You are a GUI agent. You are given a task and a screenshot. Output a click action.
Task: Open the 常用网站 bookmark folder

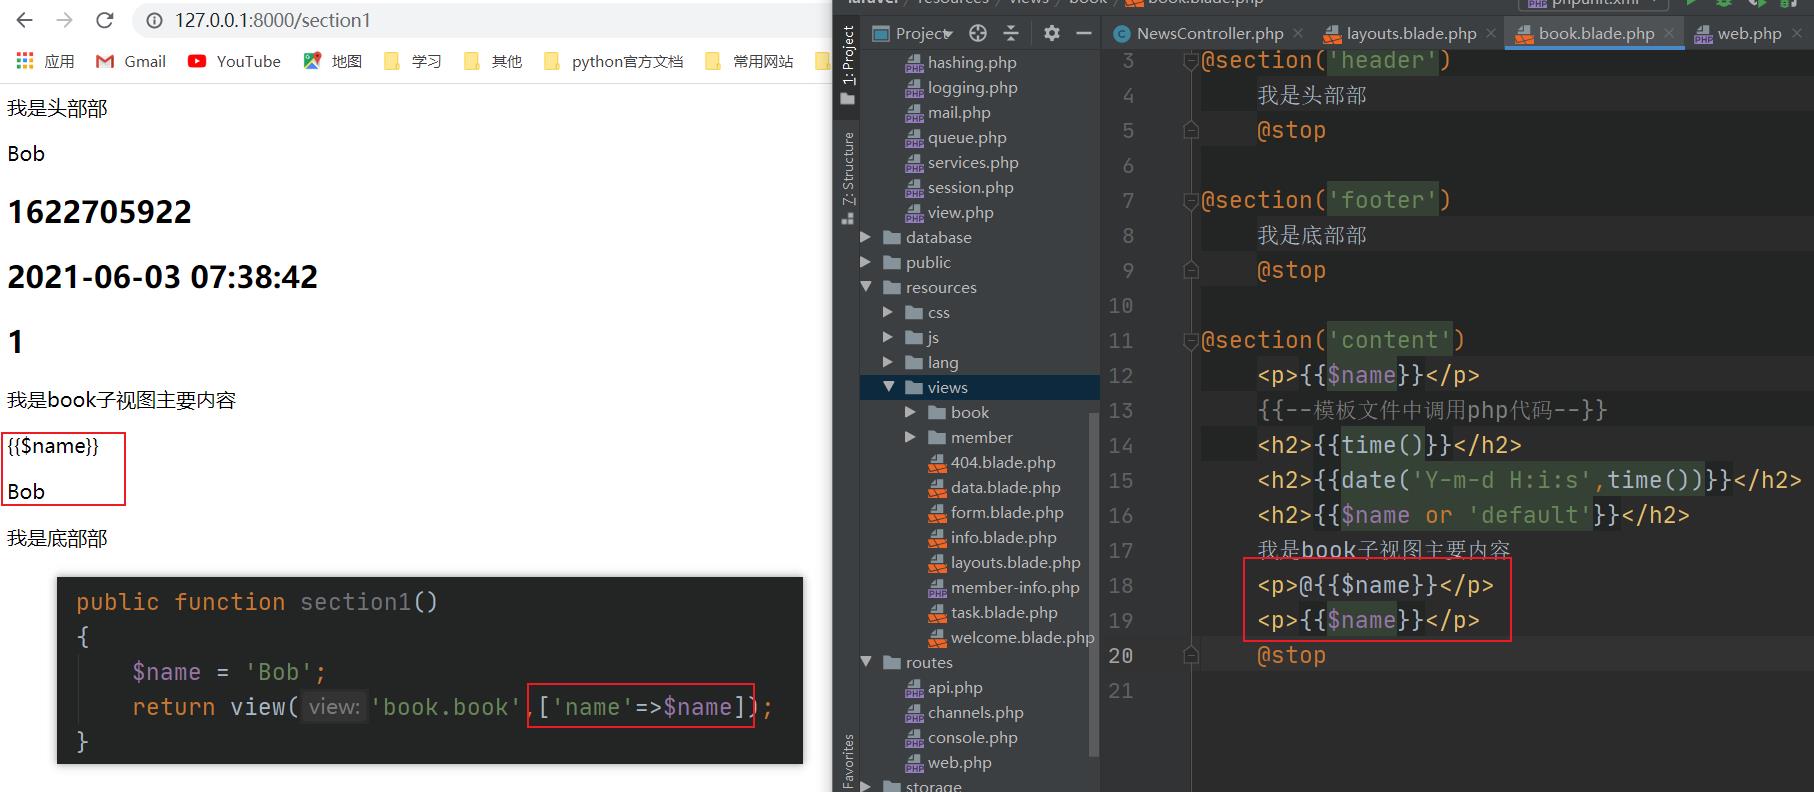(749, 61)
